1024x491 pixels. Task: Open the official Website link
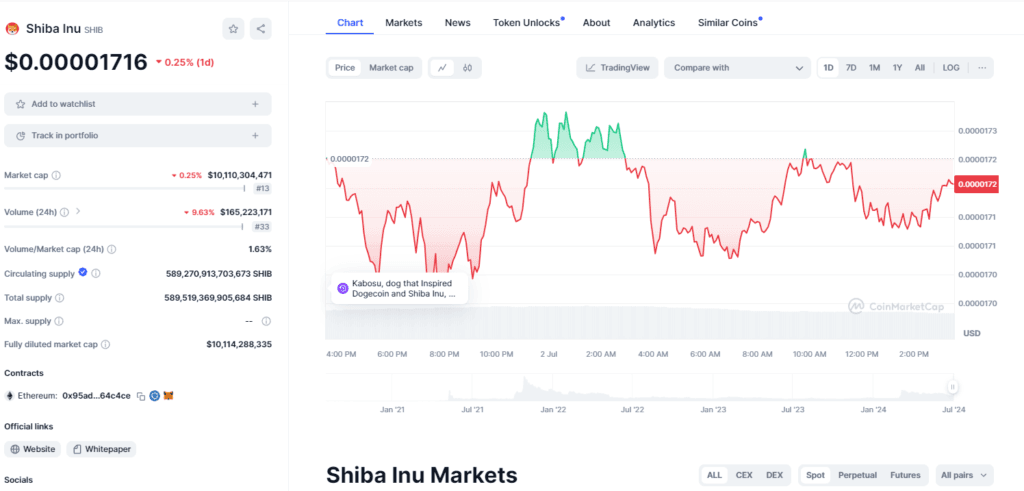tap(33, 449)
